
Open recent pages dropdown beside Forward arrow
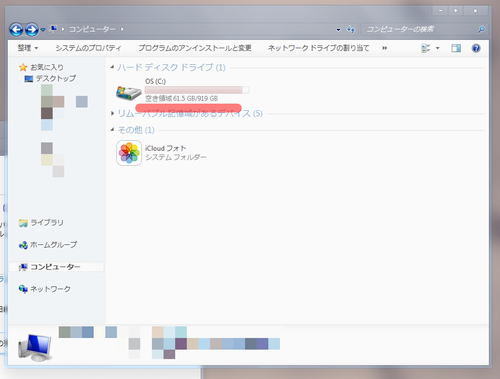tap(43, 30)
